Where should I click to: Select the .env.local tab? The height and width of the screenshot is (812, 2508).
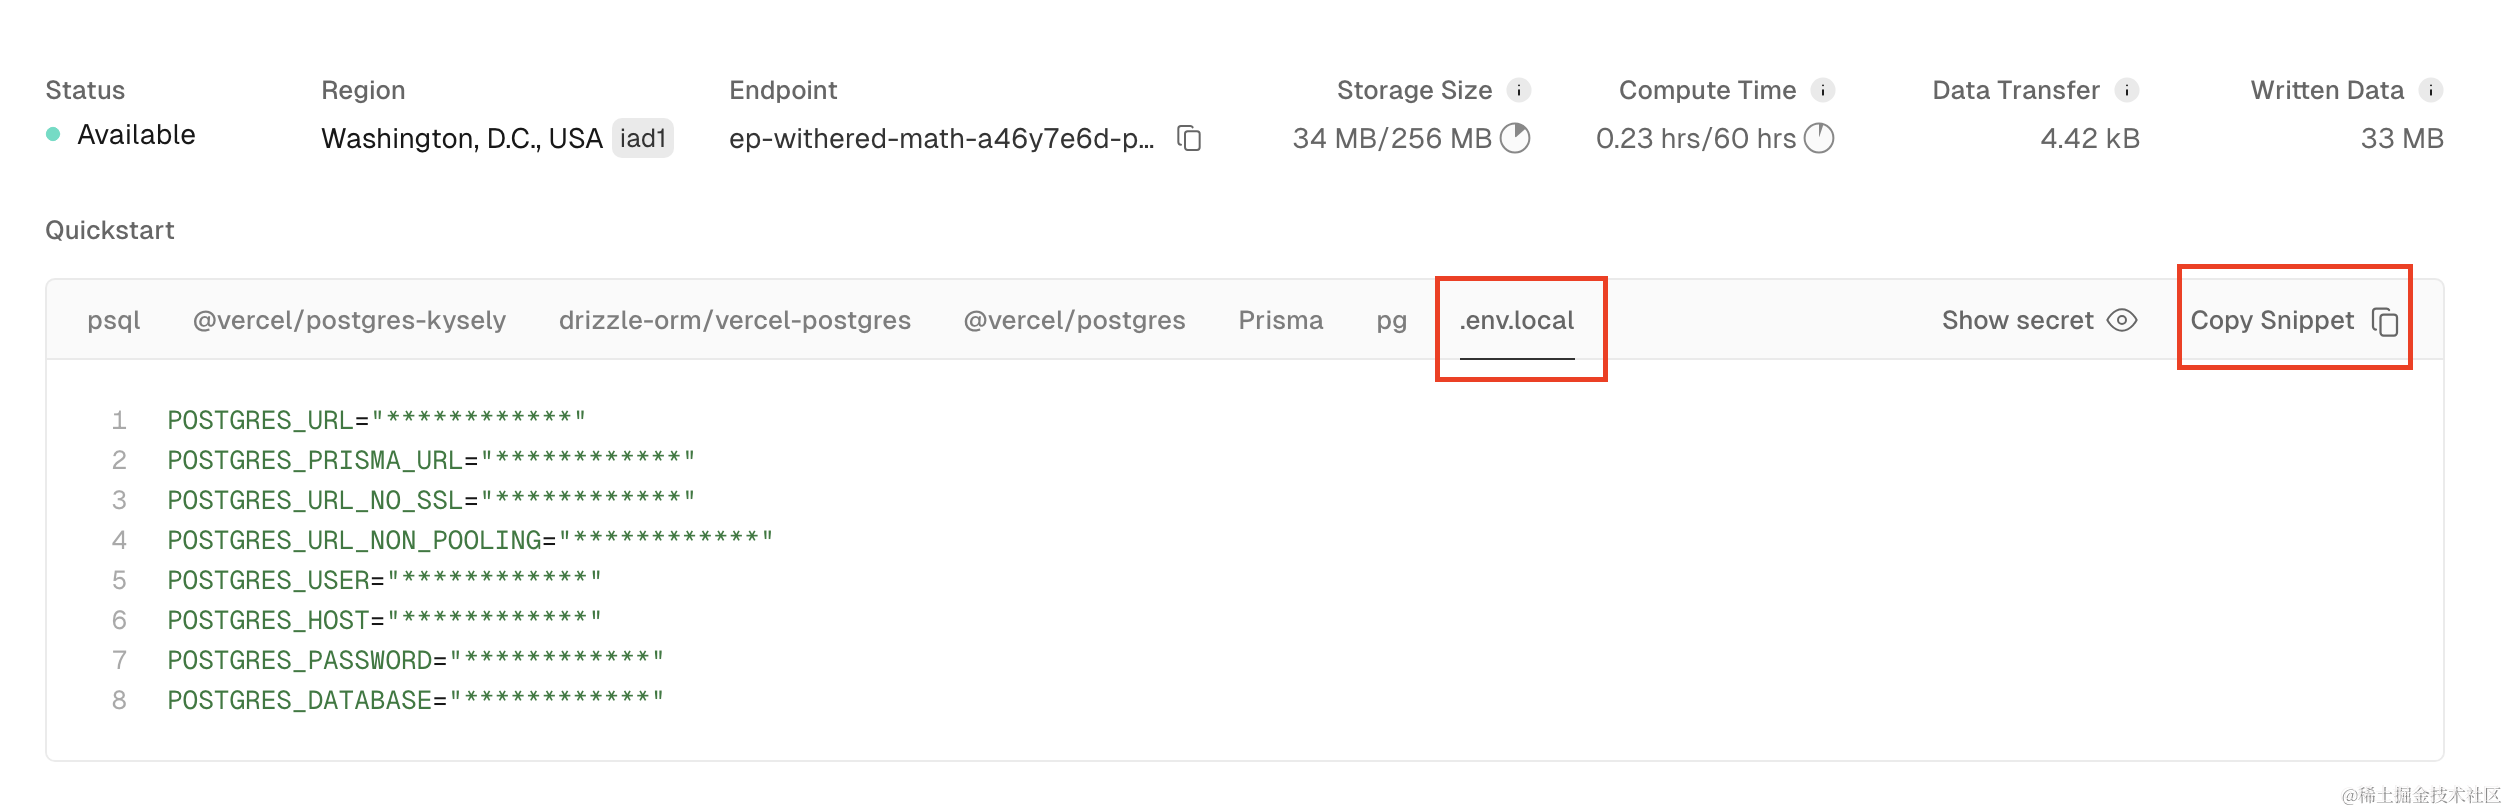coord(1516,320)
